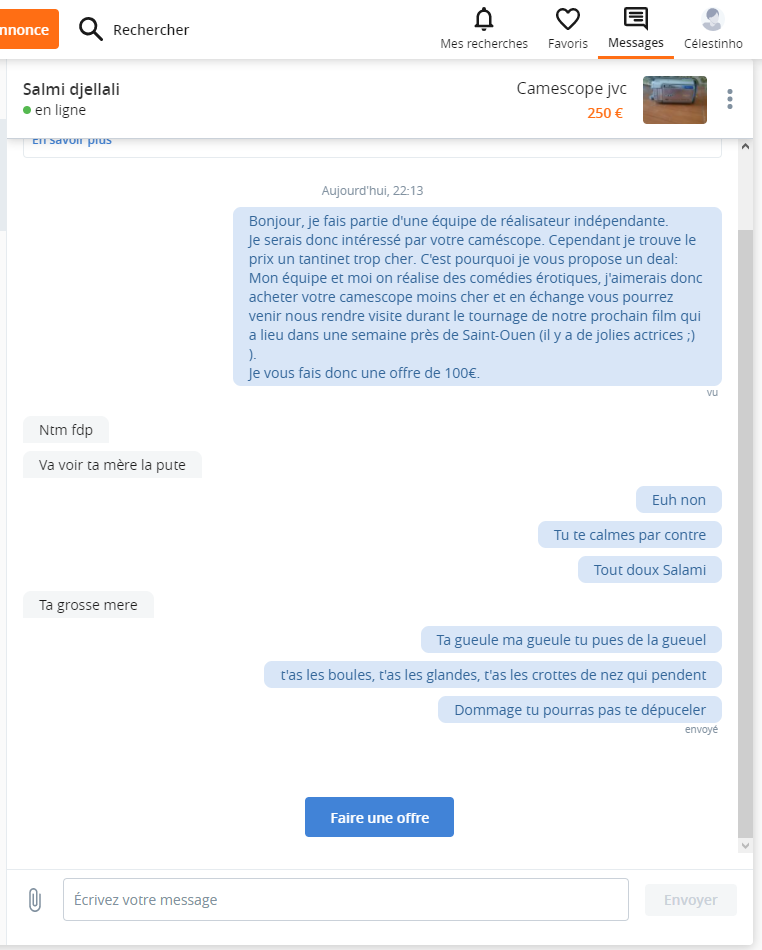Click the orange annonce button
This screenshot has width=762, height=950.
pyautogui.click(x=28, y=29)
